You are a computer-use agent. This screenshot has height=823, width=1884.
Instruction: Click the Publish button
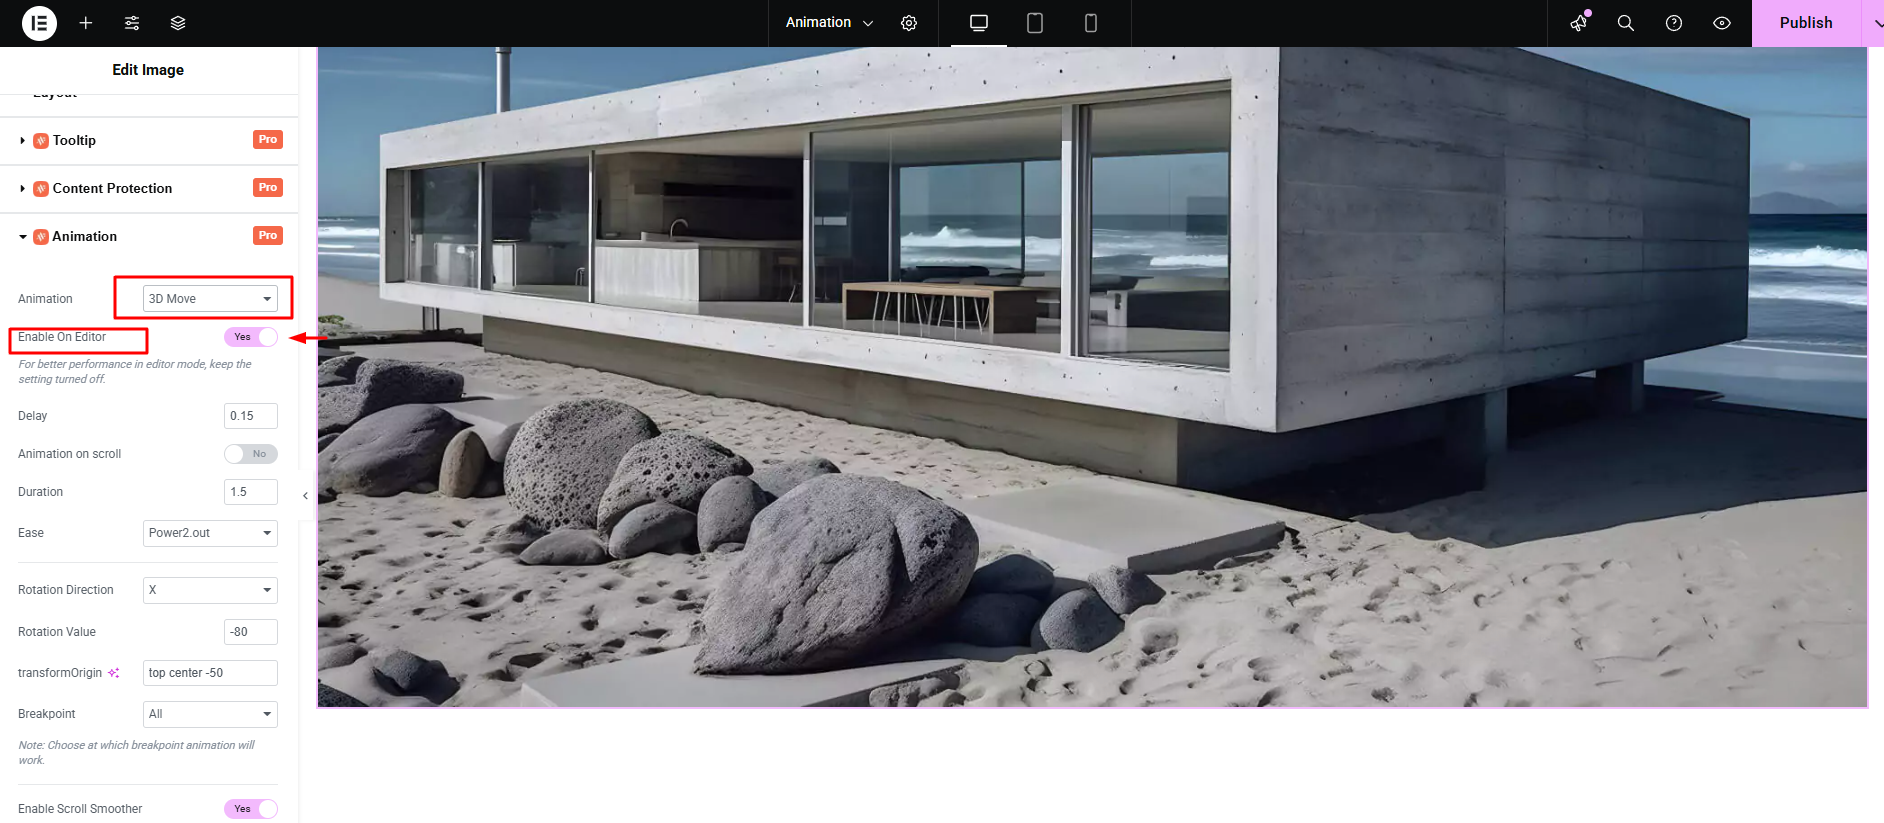pos(1805,23)
